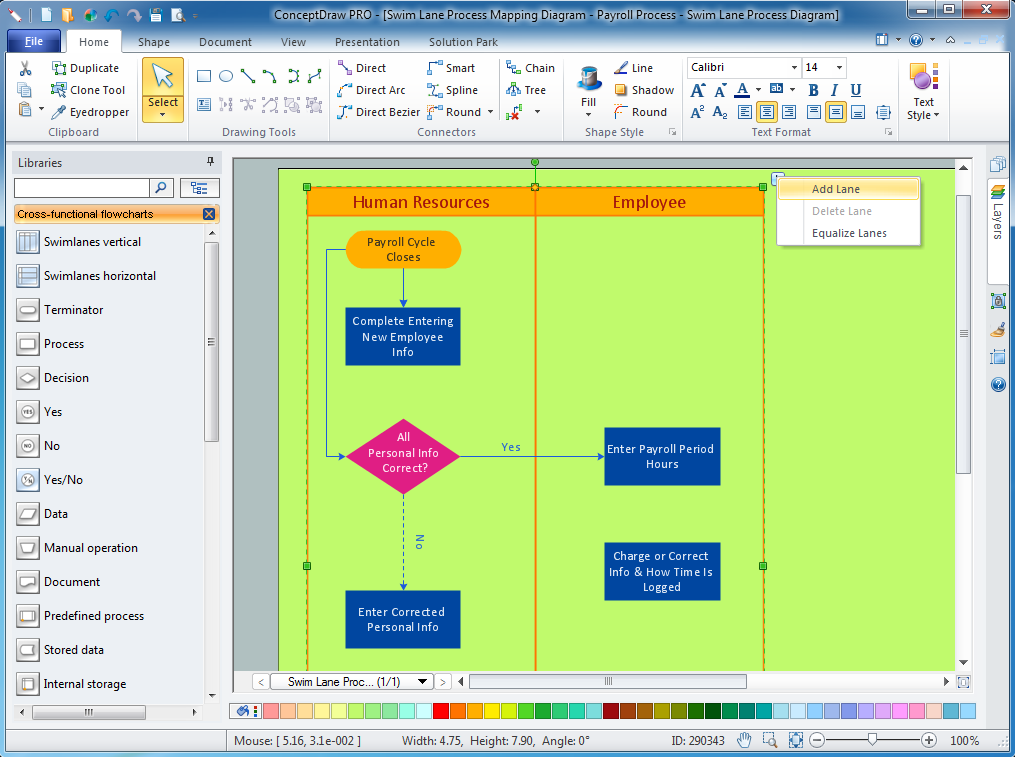The width and height of the screenshot is (1015, 757).
Task: Open the font size dropdown
Action: (838, 68)
